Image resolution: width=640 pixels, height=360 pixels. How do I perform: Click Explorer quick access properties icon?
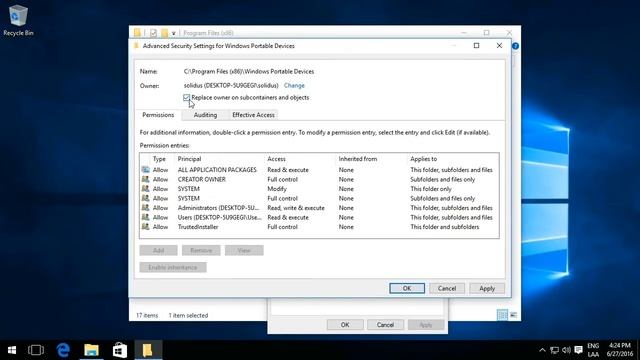click(x=153, y=33)
